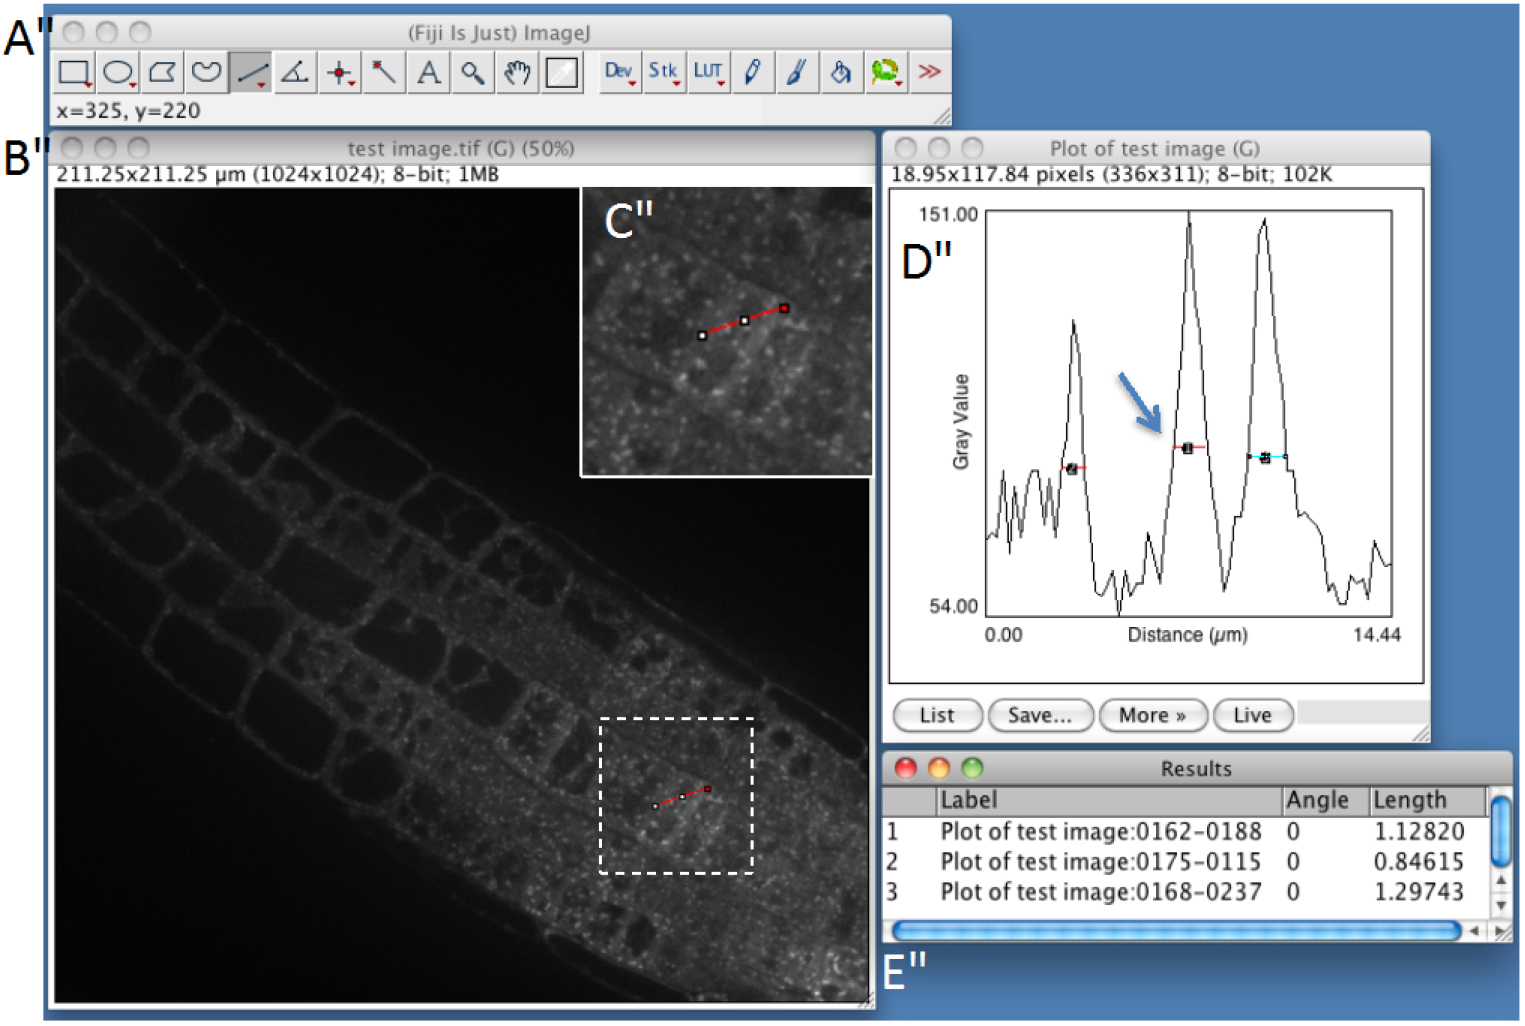
Task: Select the Paintbrush tool
Action: (796, 72)
